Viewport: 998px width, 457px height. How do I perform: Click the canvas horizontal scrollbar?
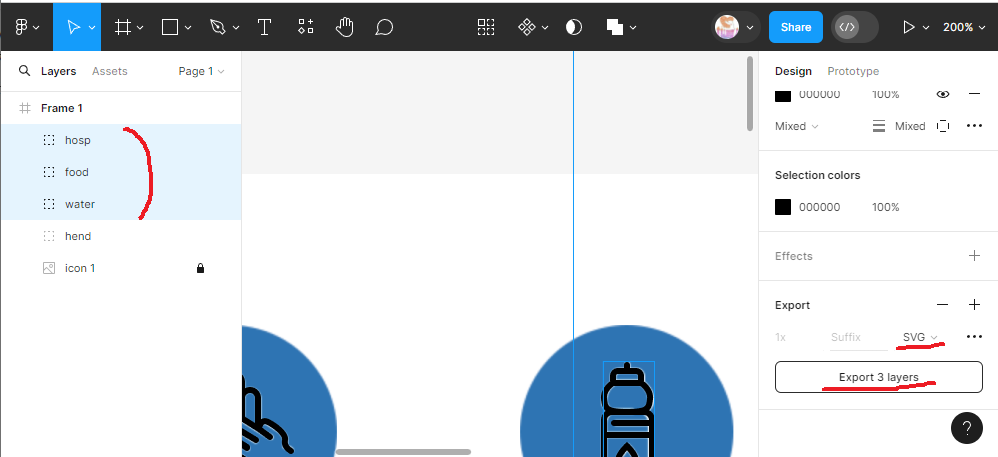(x=404, y=452)
